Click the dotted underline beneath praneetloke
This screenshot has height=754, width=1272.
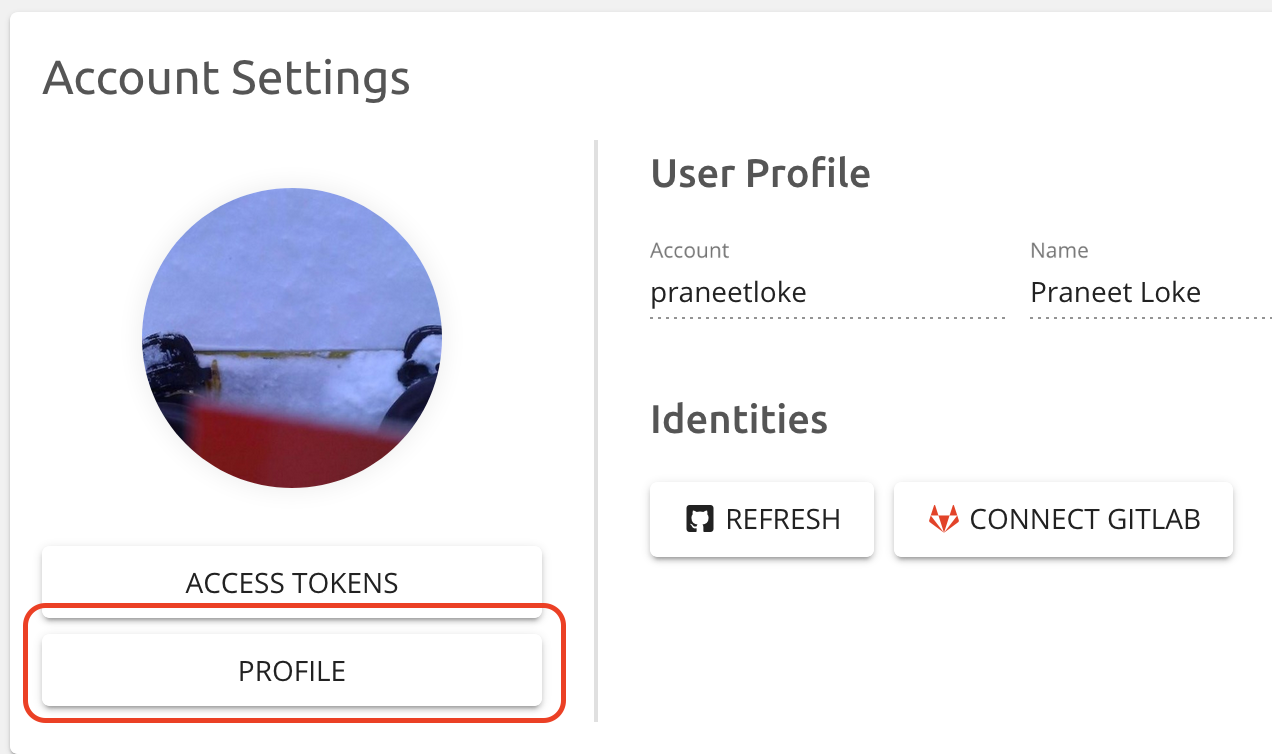826,317
